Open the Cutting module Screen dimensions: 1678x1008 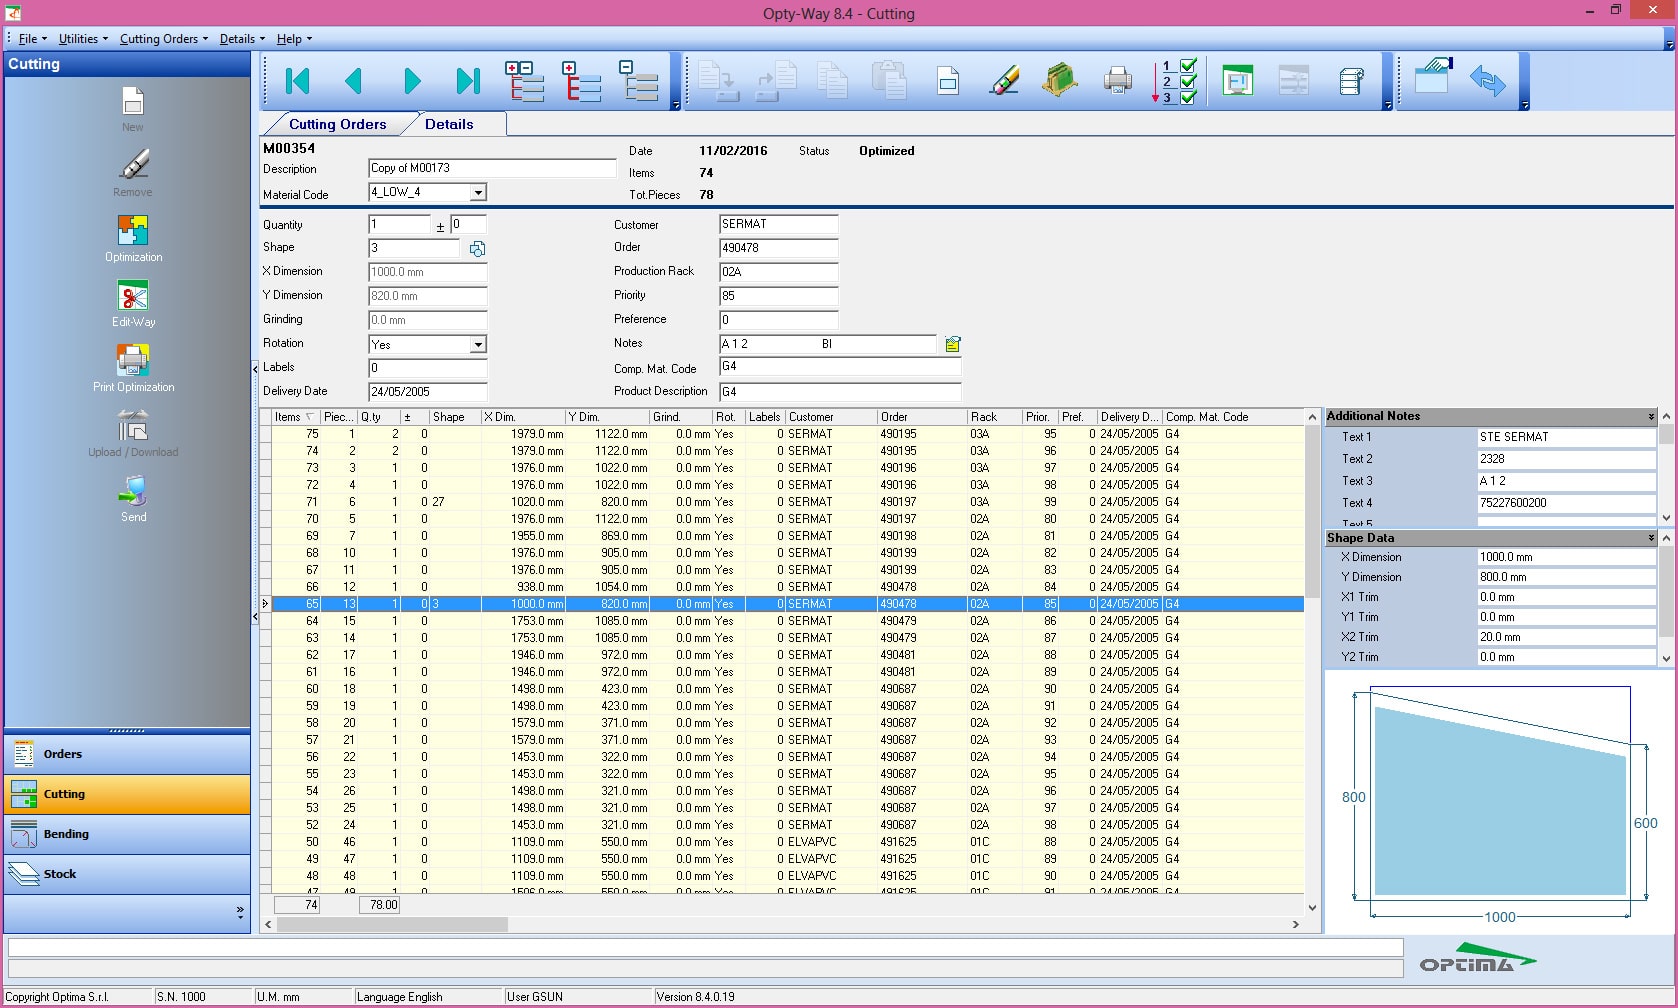tap(127, 794)
